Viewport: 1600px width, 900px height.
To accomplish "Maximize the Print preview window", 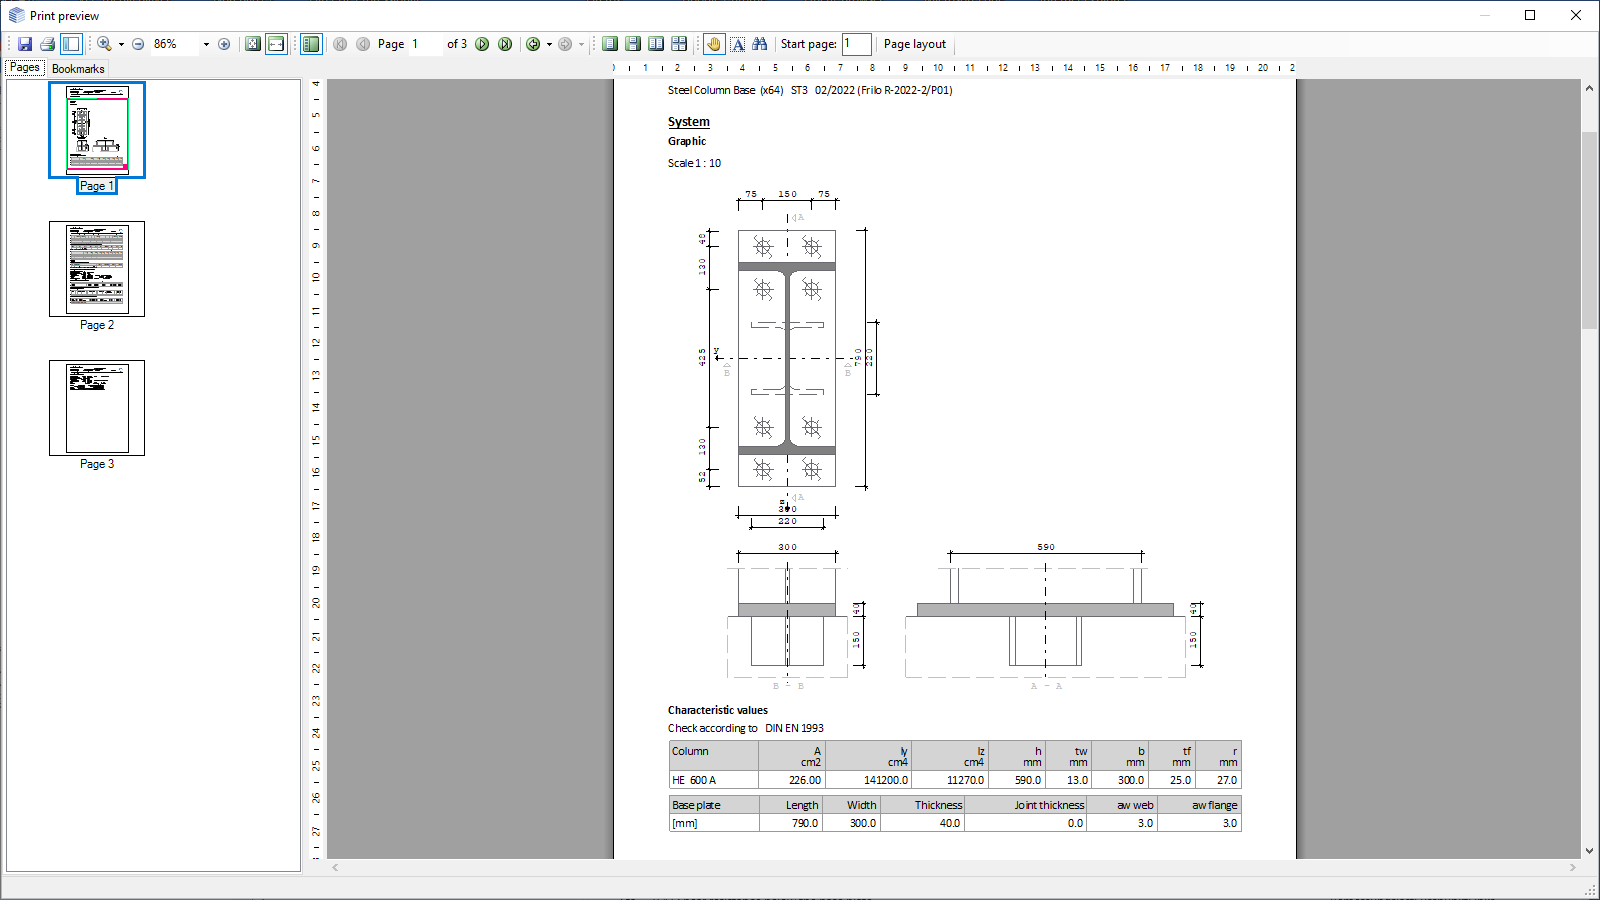I will (x=1530, y=15).
